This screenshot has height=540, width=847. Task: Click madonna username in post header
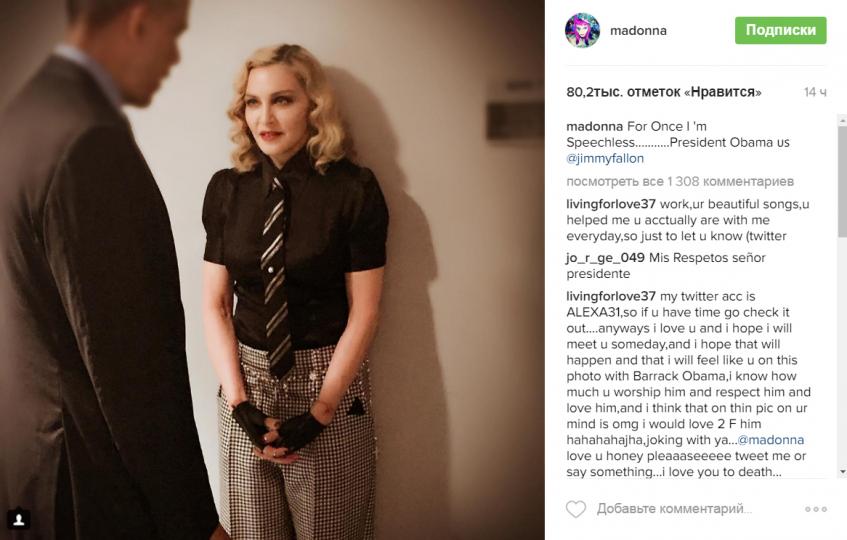coord(638,31)
